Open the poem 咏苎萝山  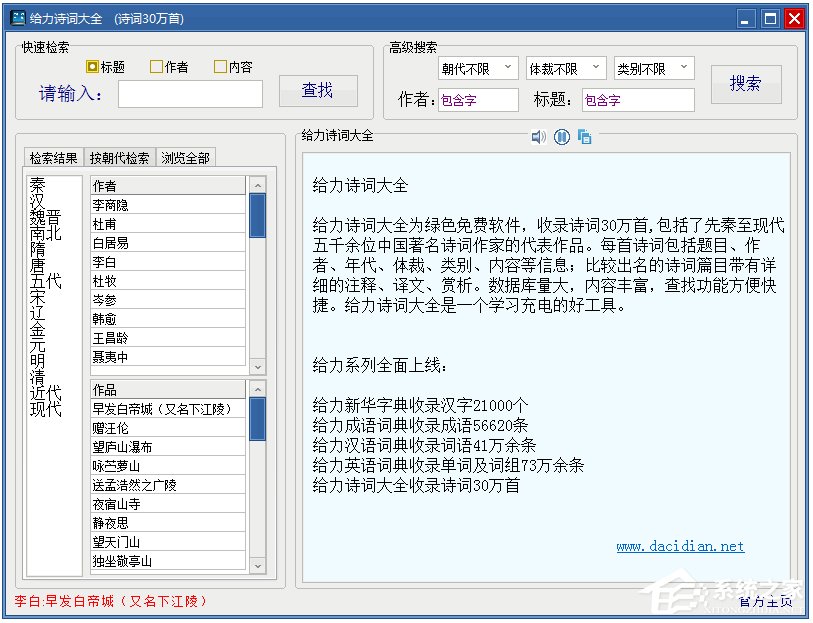(168, 466)
